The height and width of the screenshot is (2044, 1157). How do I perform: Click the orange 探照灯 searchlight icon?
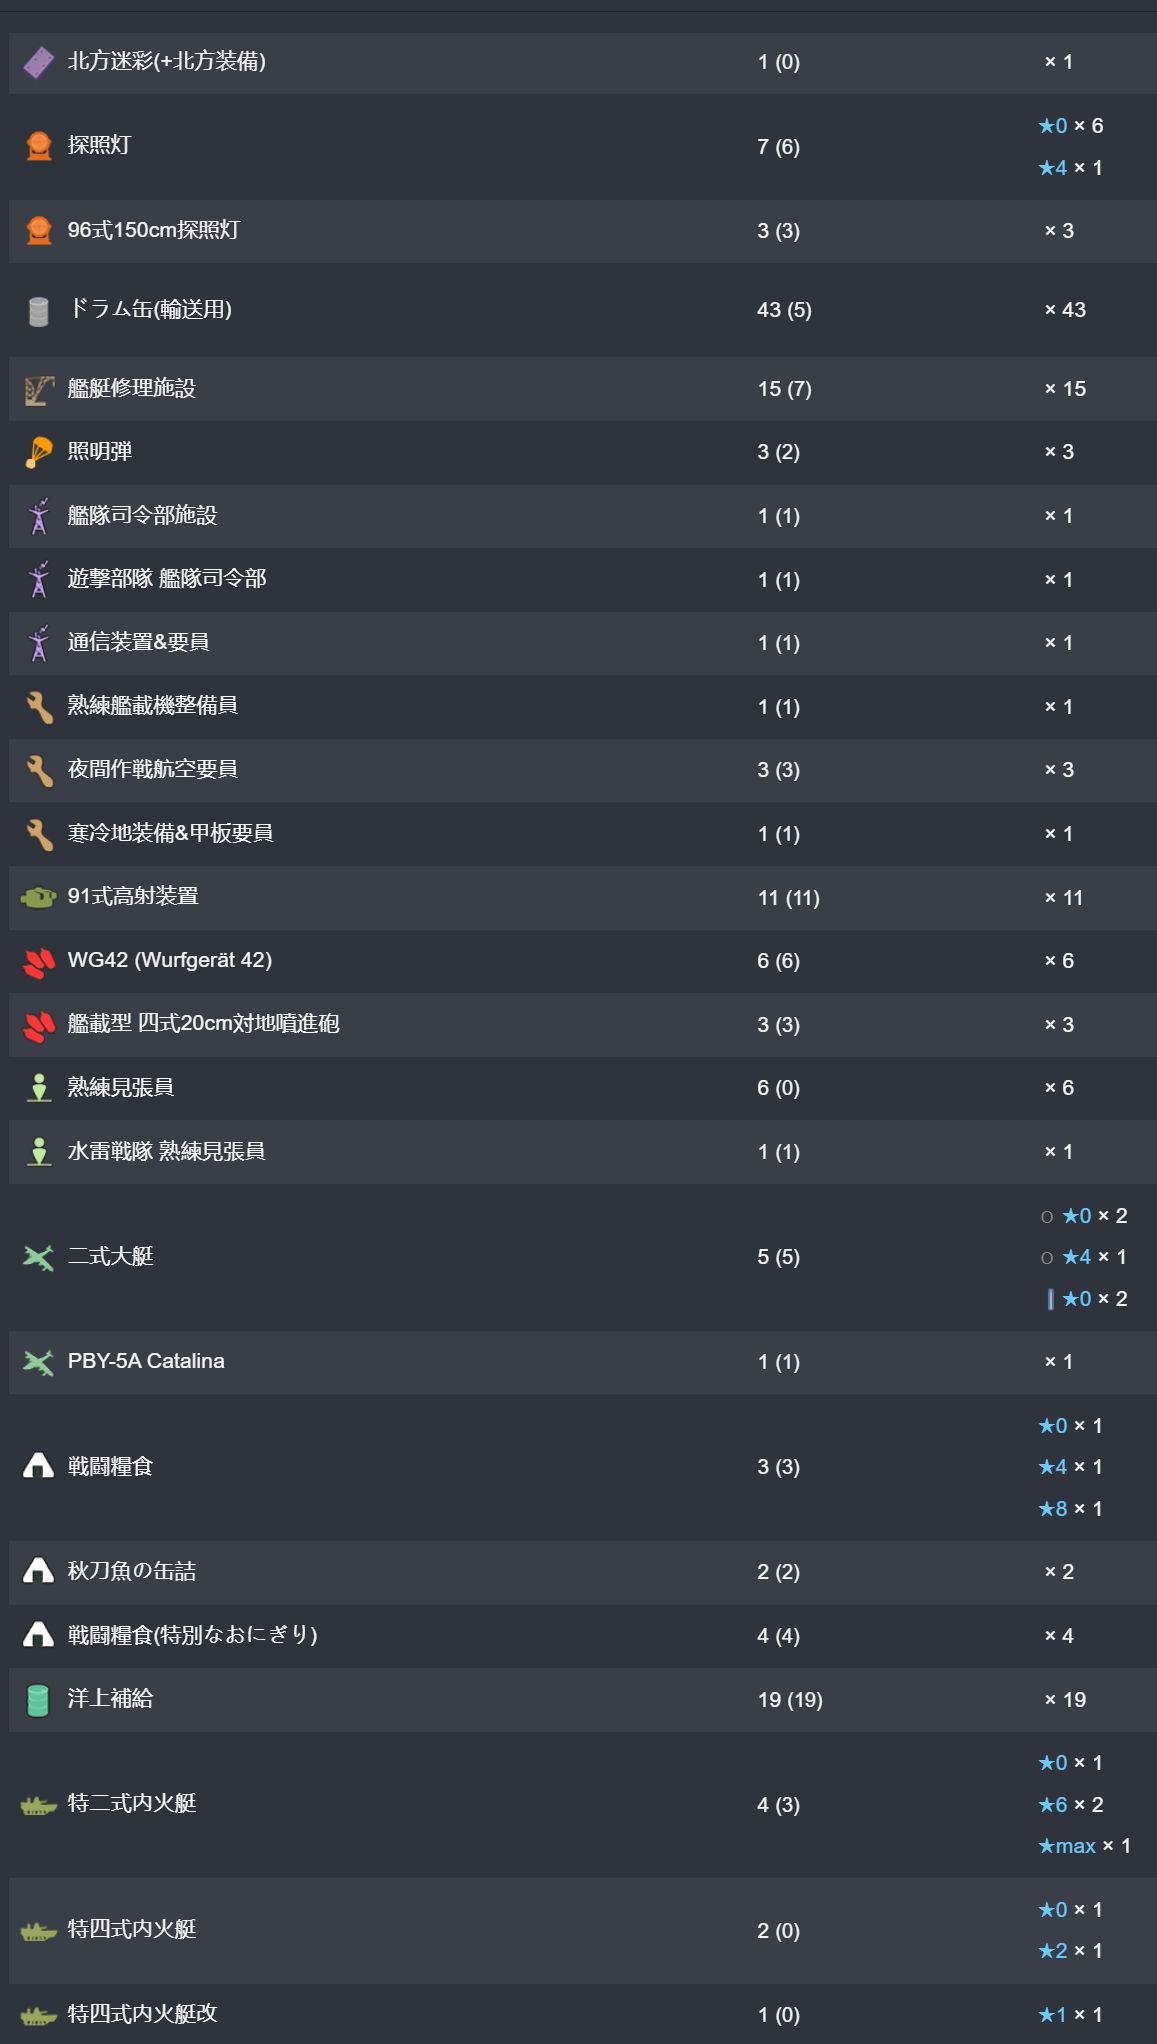click(39, 146)
